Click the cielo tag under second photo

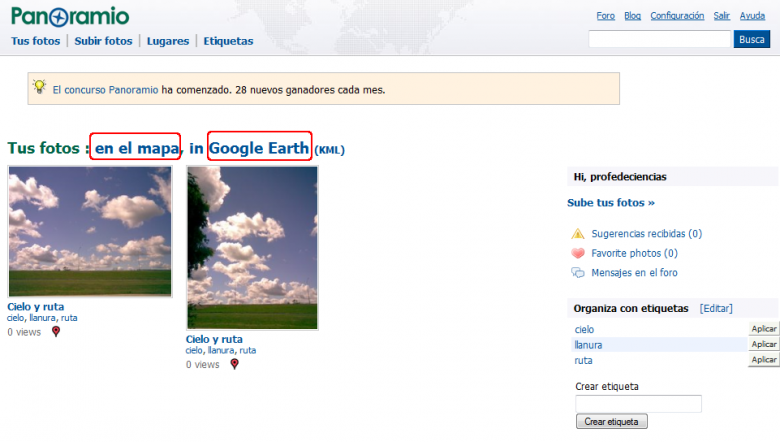click(194, 350)
